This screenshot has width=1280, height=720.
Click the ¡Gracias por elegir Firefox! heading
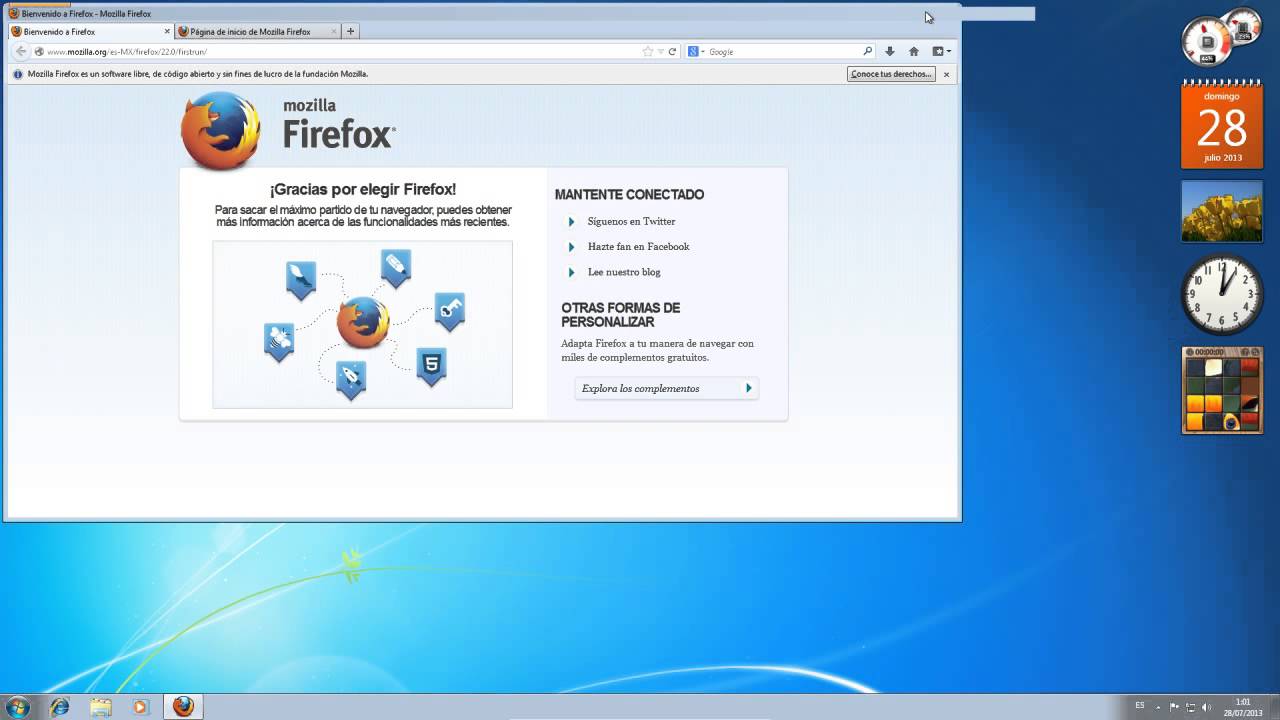click(x=363, y=189)
